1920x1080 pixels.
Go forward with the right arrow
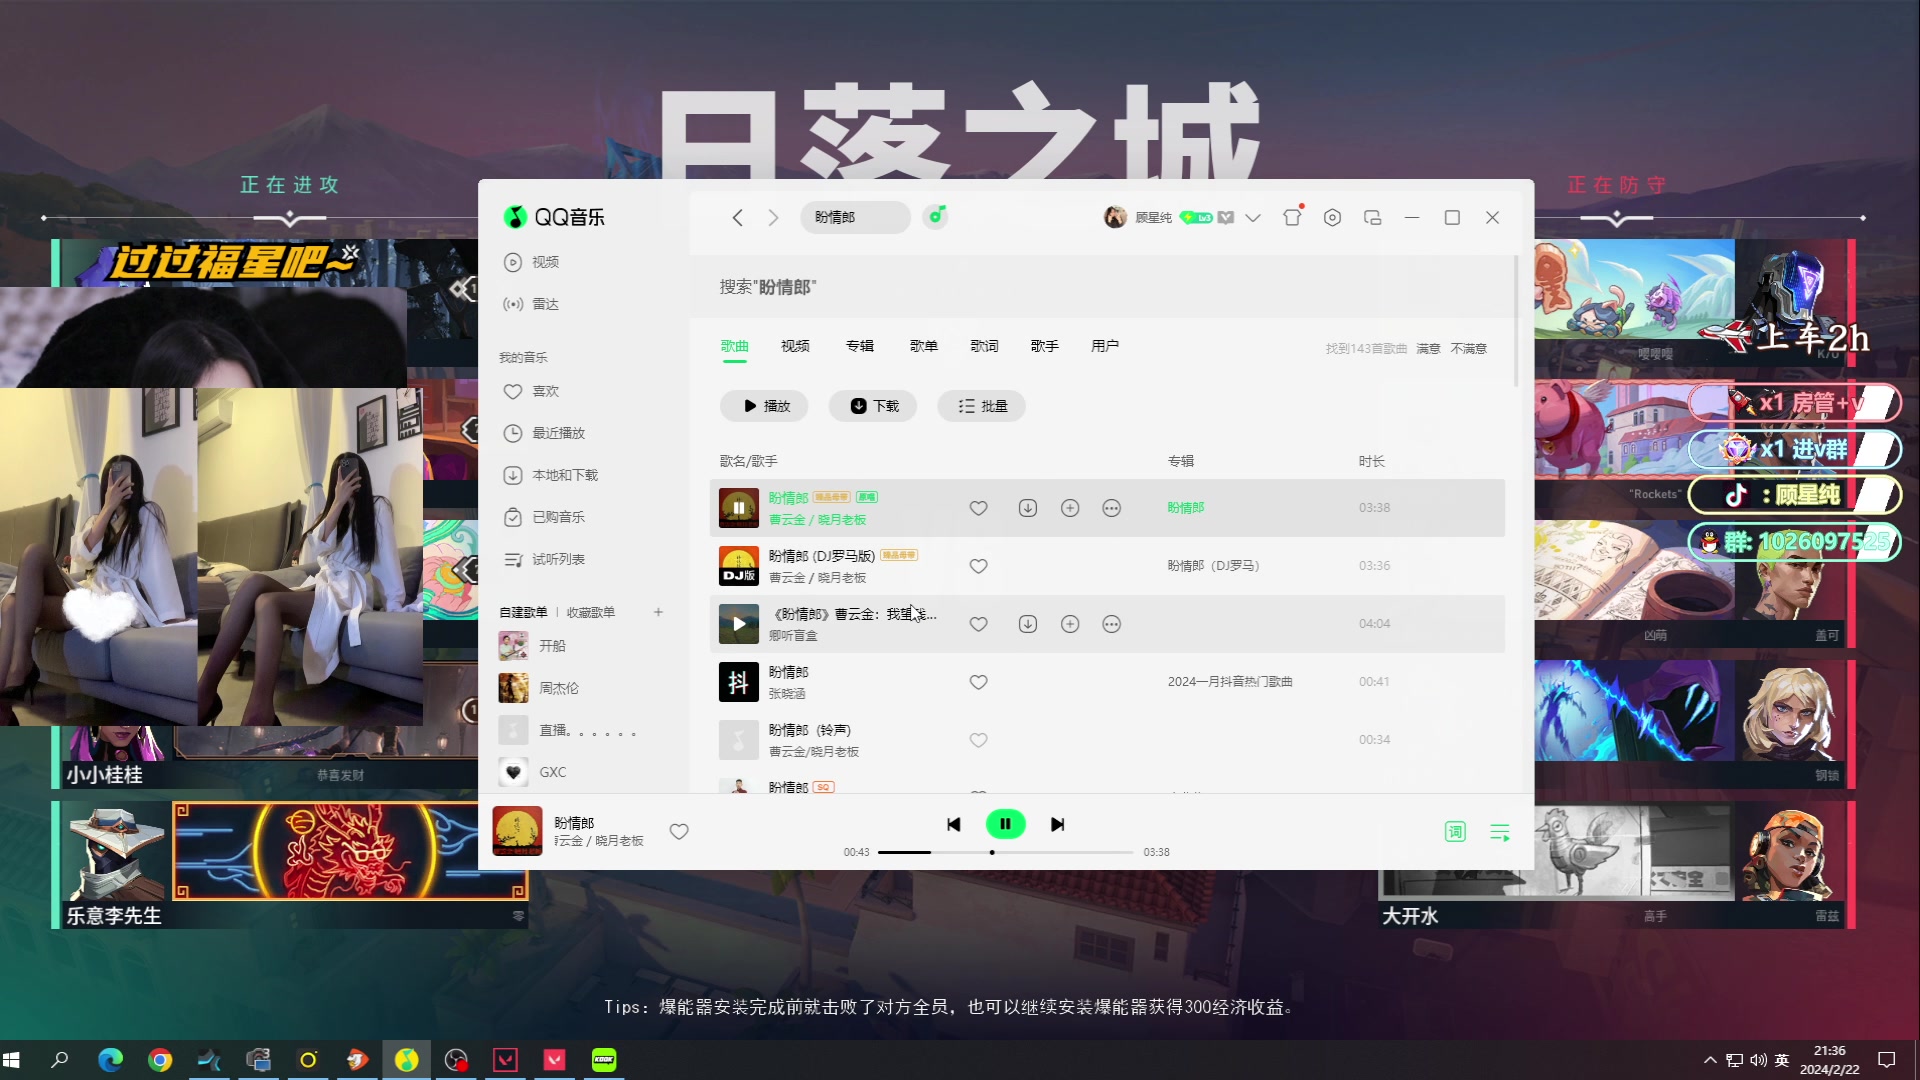(773, 217)
